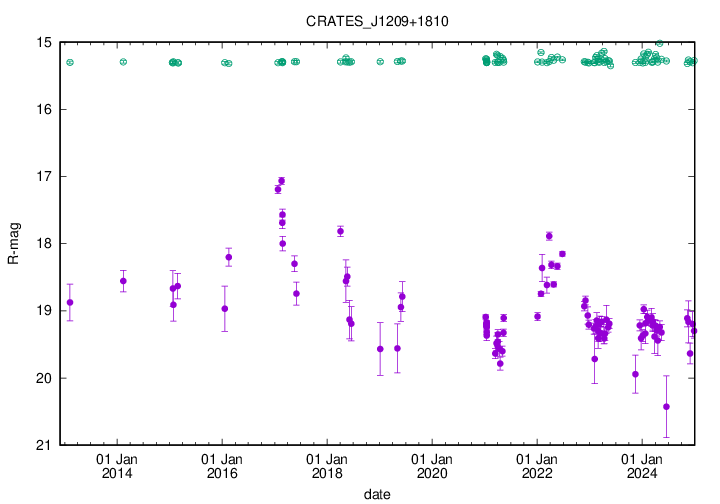Click the y-axis tick label 19
This screenshot has width=720, height=504.
[45, 311]
